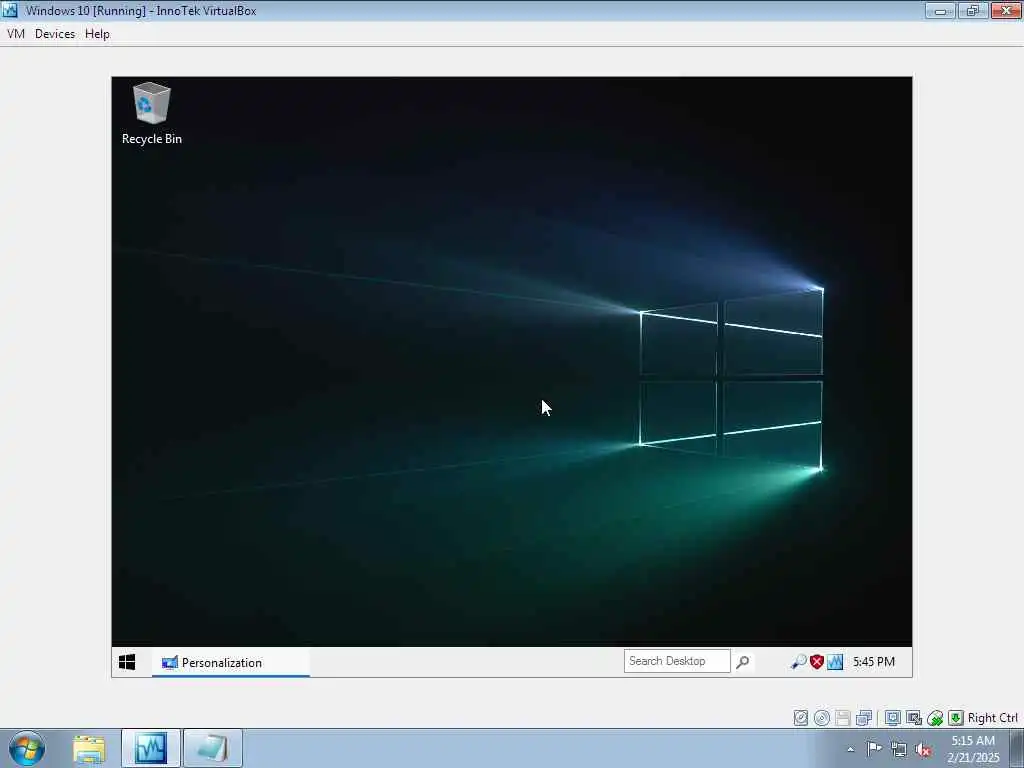Screen dimensions: 1024x768
Task: Click the green network adapter indicator icon
Action: (x=935, y=718)
